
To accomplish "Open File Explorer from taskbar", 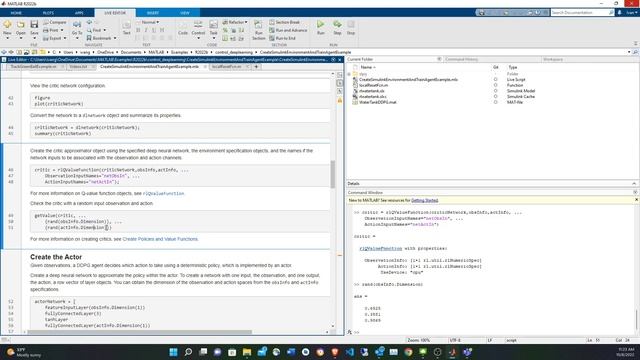I will (x=247, y=352).
